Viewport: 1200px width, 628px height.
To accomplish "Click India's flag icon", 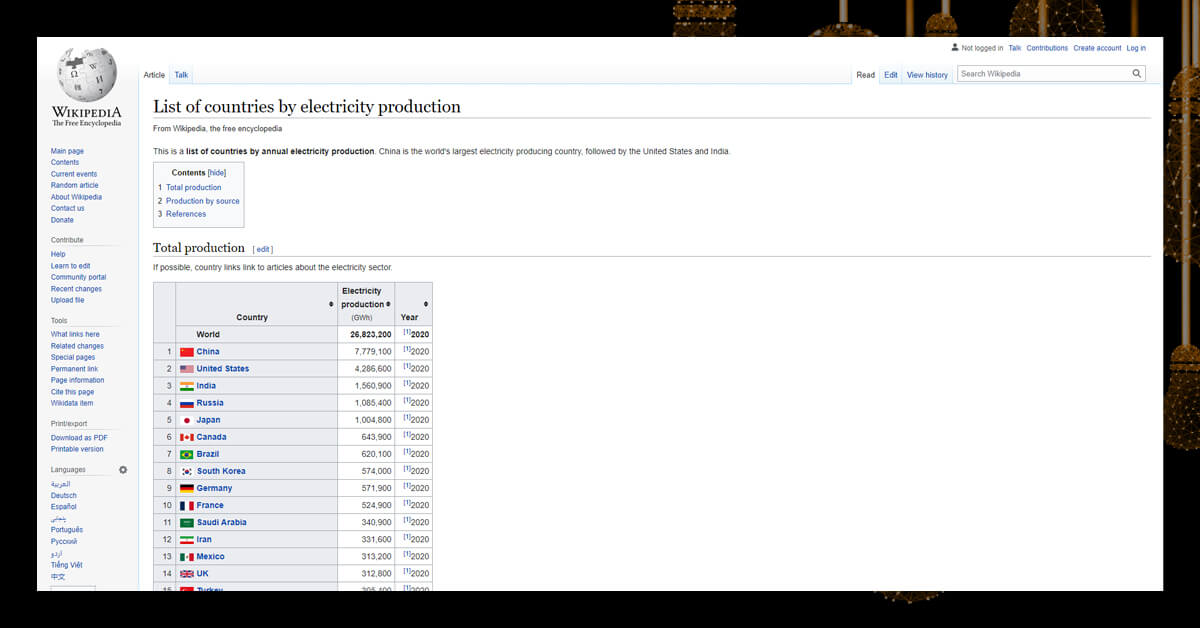I will pyautogui.click(x=187, y=386).
